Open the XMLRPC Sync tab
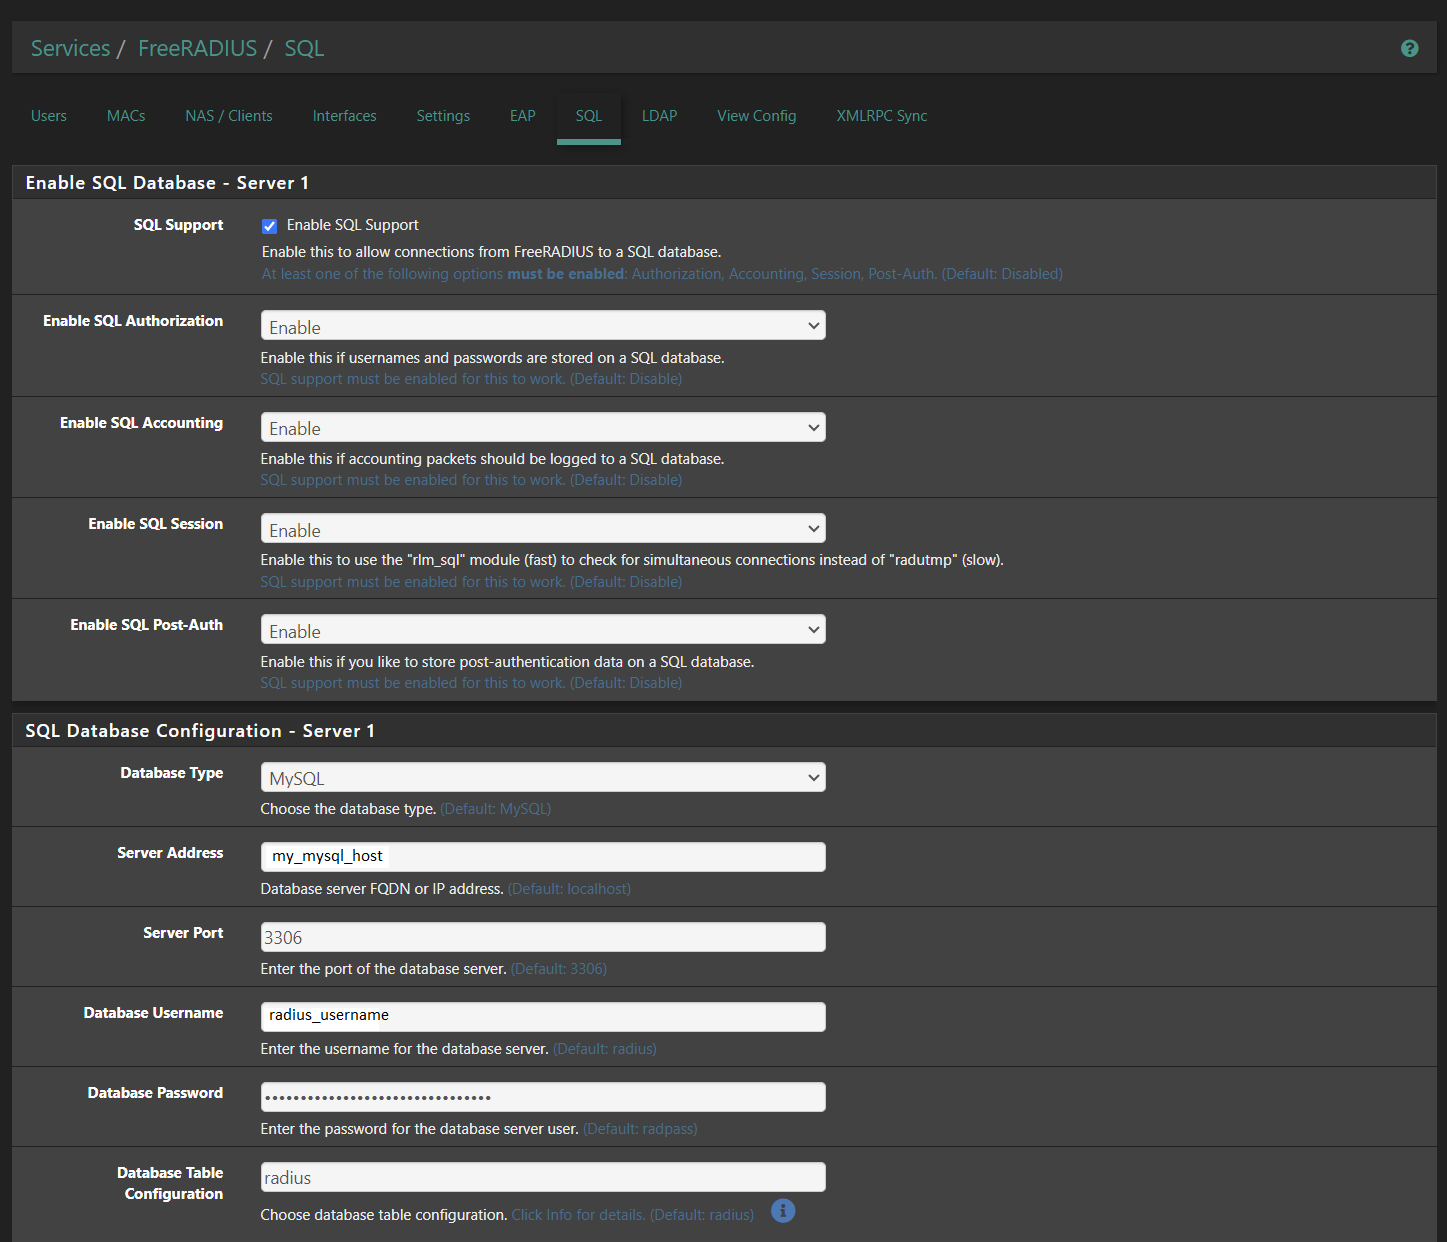 click(882, 116)
